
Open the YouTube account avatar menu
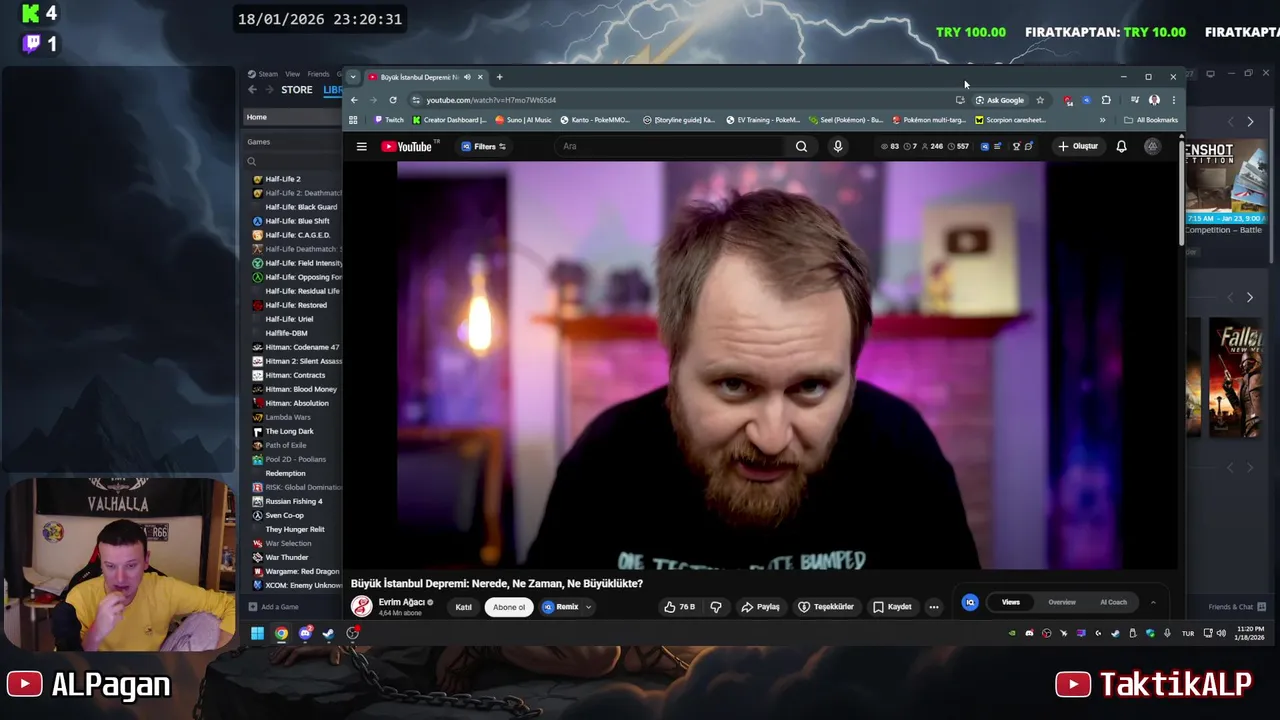pos(1152,147)
